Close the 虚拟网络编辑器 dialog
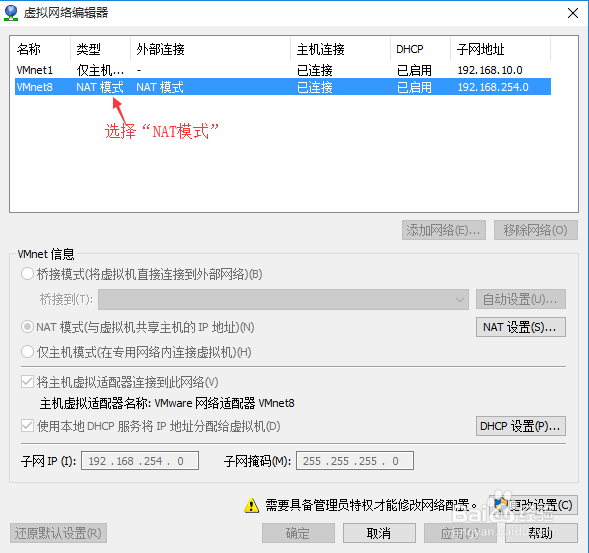The image size is (589, 553). 573,13
